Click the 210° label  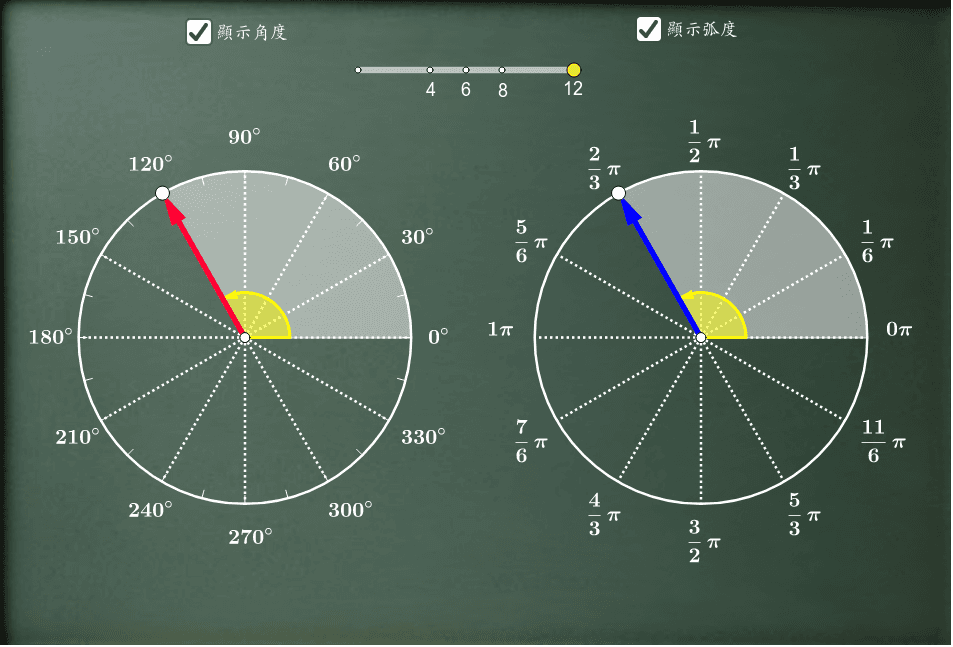[x=77, y=437]
